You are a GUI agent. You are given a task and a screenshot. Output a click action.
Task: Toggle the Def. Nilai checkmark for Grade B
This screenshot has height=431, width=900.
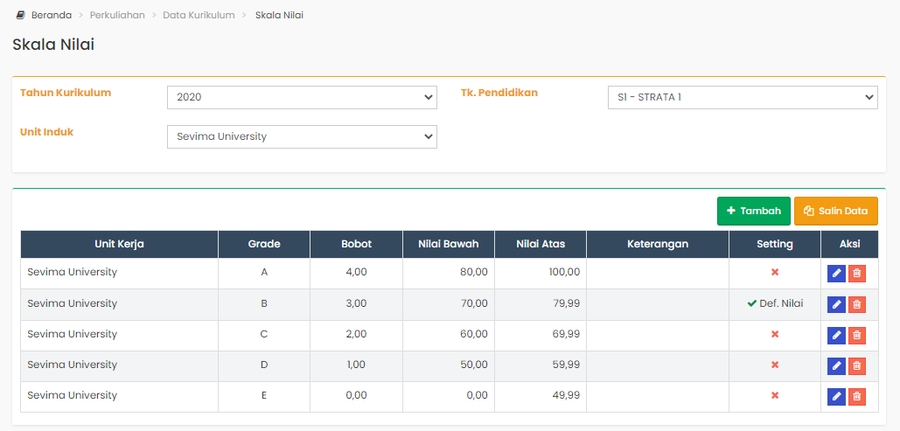click(x=774, y=304)
